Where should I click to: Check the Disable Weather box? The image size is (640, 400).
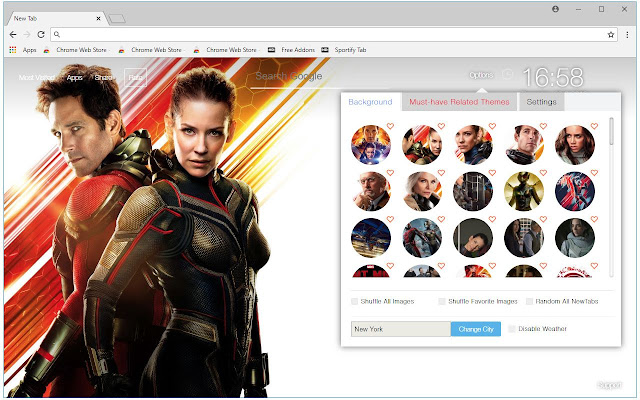pyautogui.click(x=512, y=329)
